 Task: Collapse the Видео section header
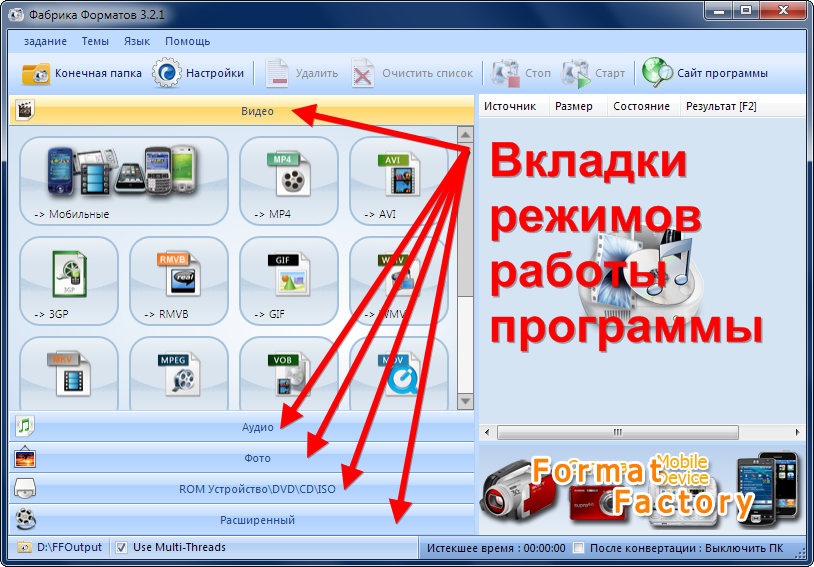242,111
